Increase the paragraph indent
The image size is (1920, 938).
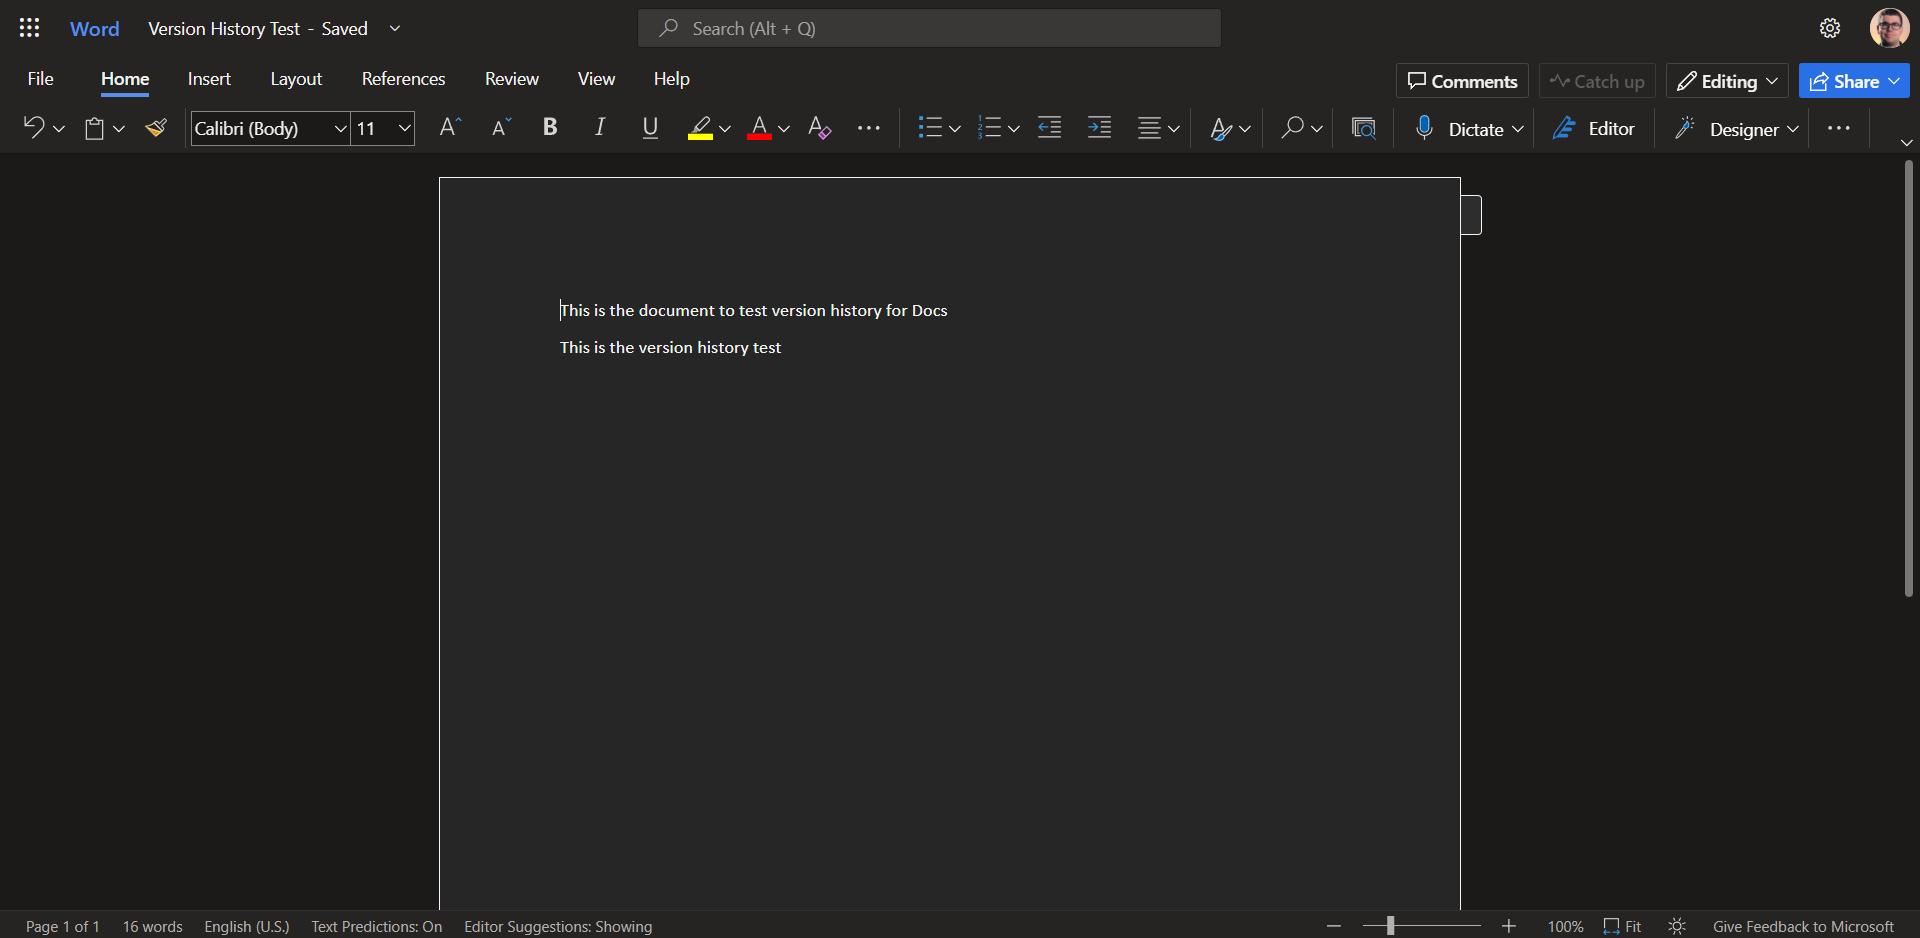(x=1099, y=128)
